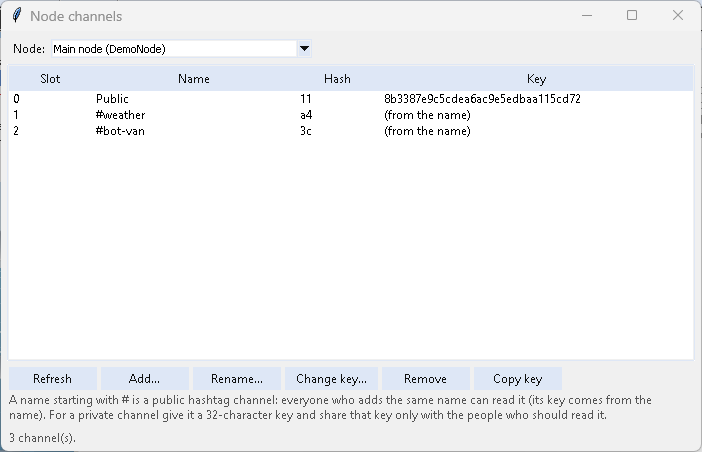Close the Node channels window
Viewport: 702px width, 452px height.
click(x=678, y=16)
